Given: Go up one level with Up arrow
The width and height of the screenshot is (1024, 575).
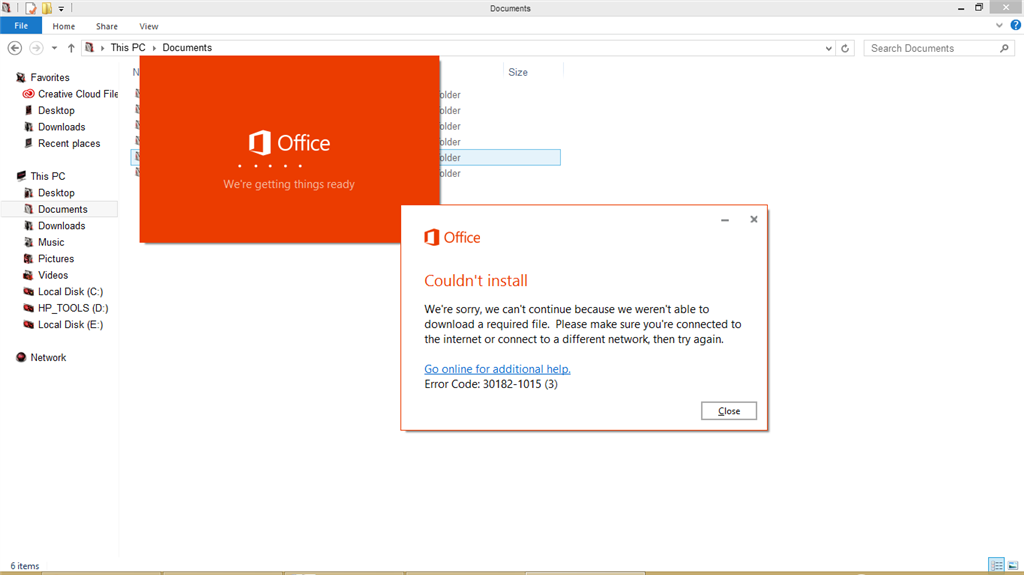Looking at the screenshot, I should tap(71, 48).
